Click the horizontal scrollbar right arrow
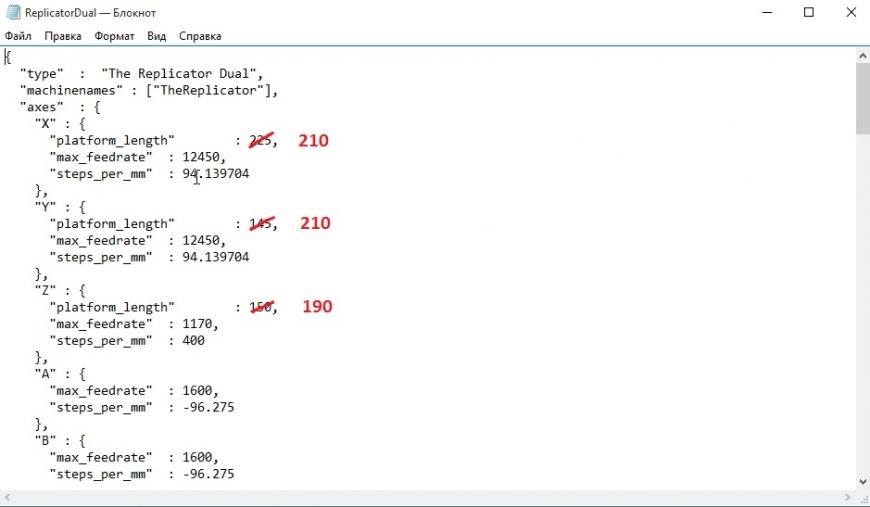This screenshot has height=507, width=870. click(847, 498)
